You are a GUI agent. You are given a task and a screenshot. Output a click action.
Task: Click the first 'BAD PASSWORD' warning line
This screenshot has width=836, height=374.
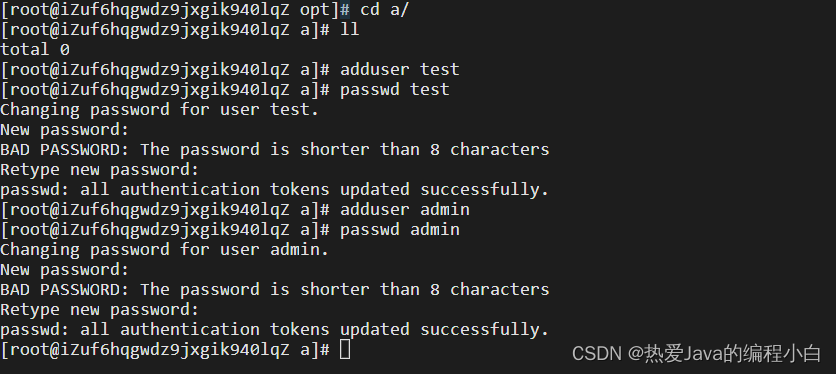275,149
